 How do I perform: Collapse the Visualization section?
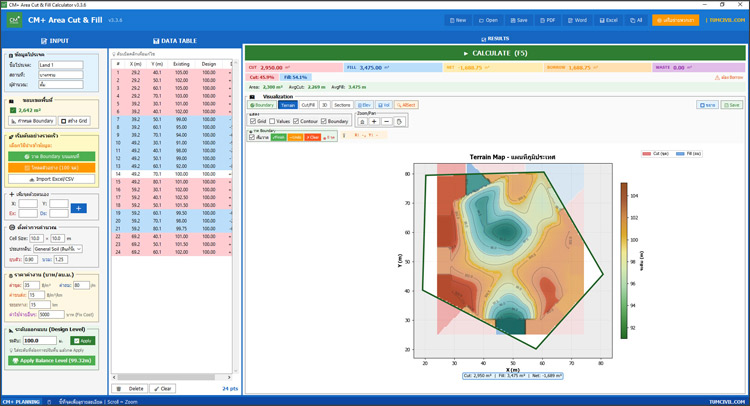coord(252,97)
